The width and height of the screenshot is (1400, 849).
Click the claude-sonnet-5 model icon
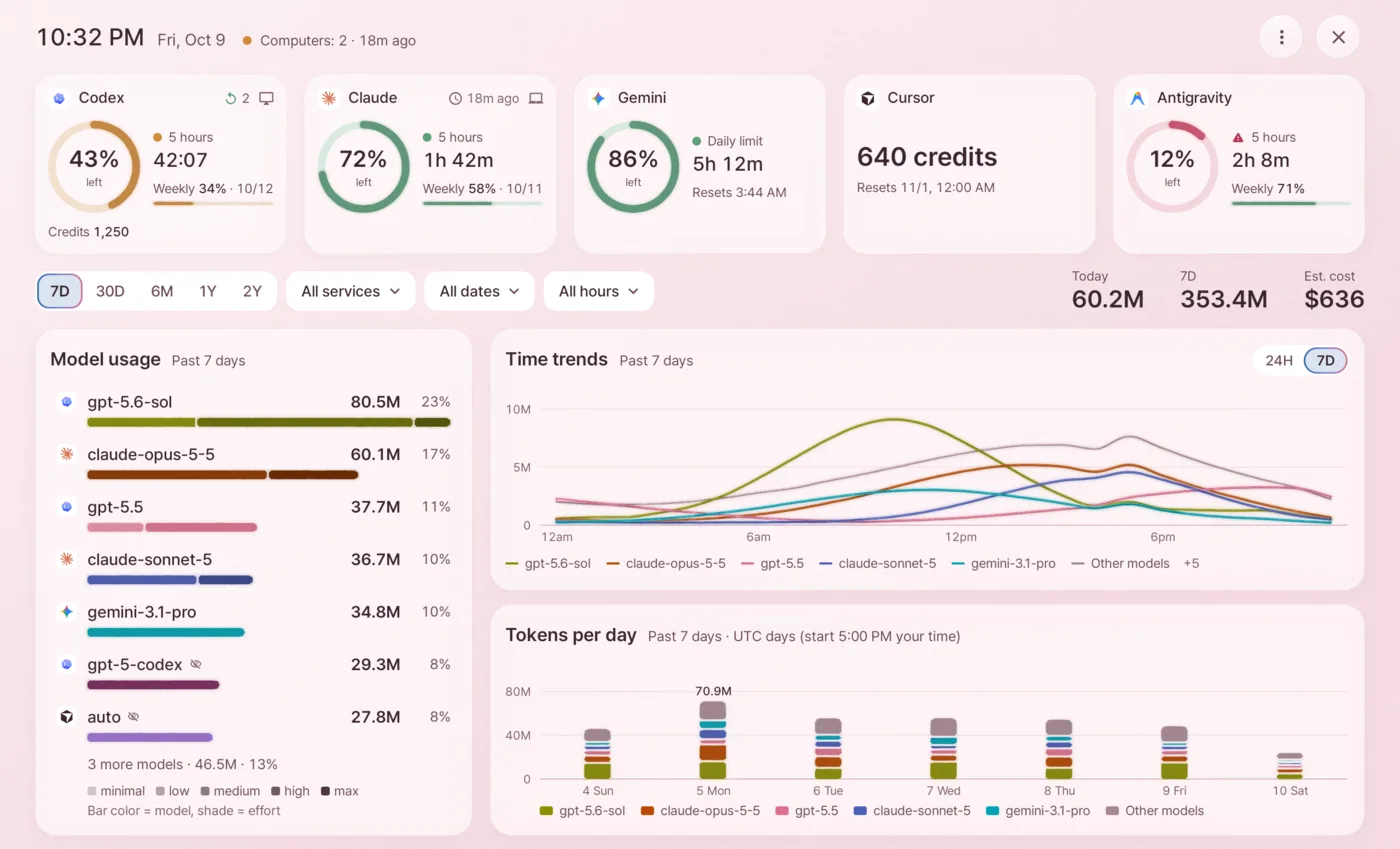(67, 559)
